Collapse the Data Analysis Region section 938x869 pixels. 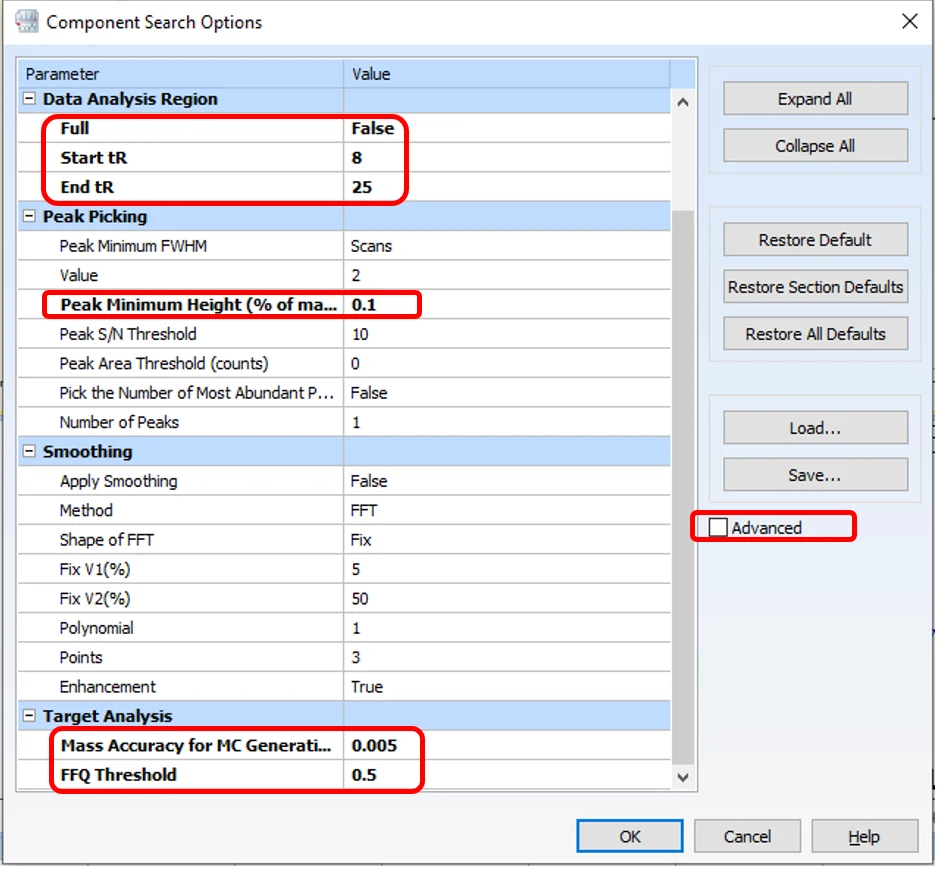(x=29, y=99)
